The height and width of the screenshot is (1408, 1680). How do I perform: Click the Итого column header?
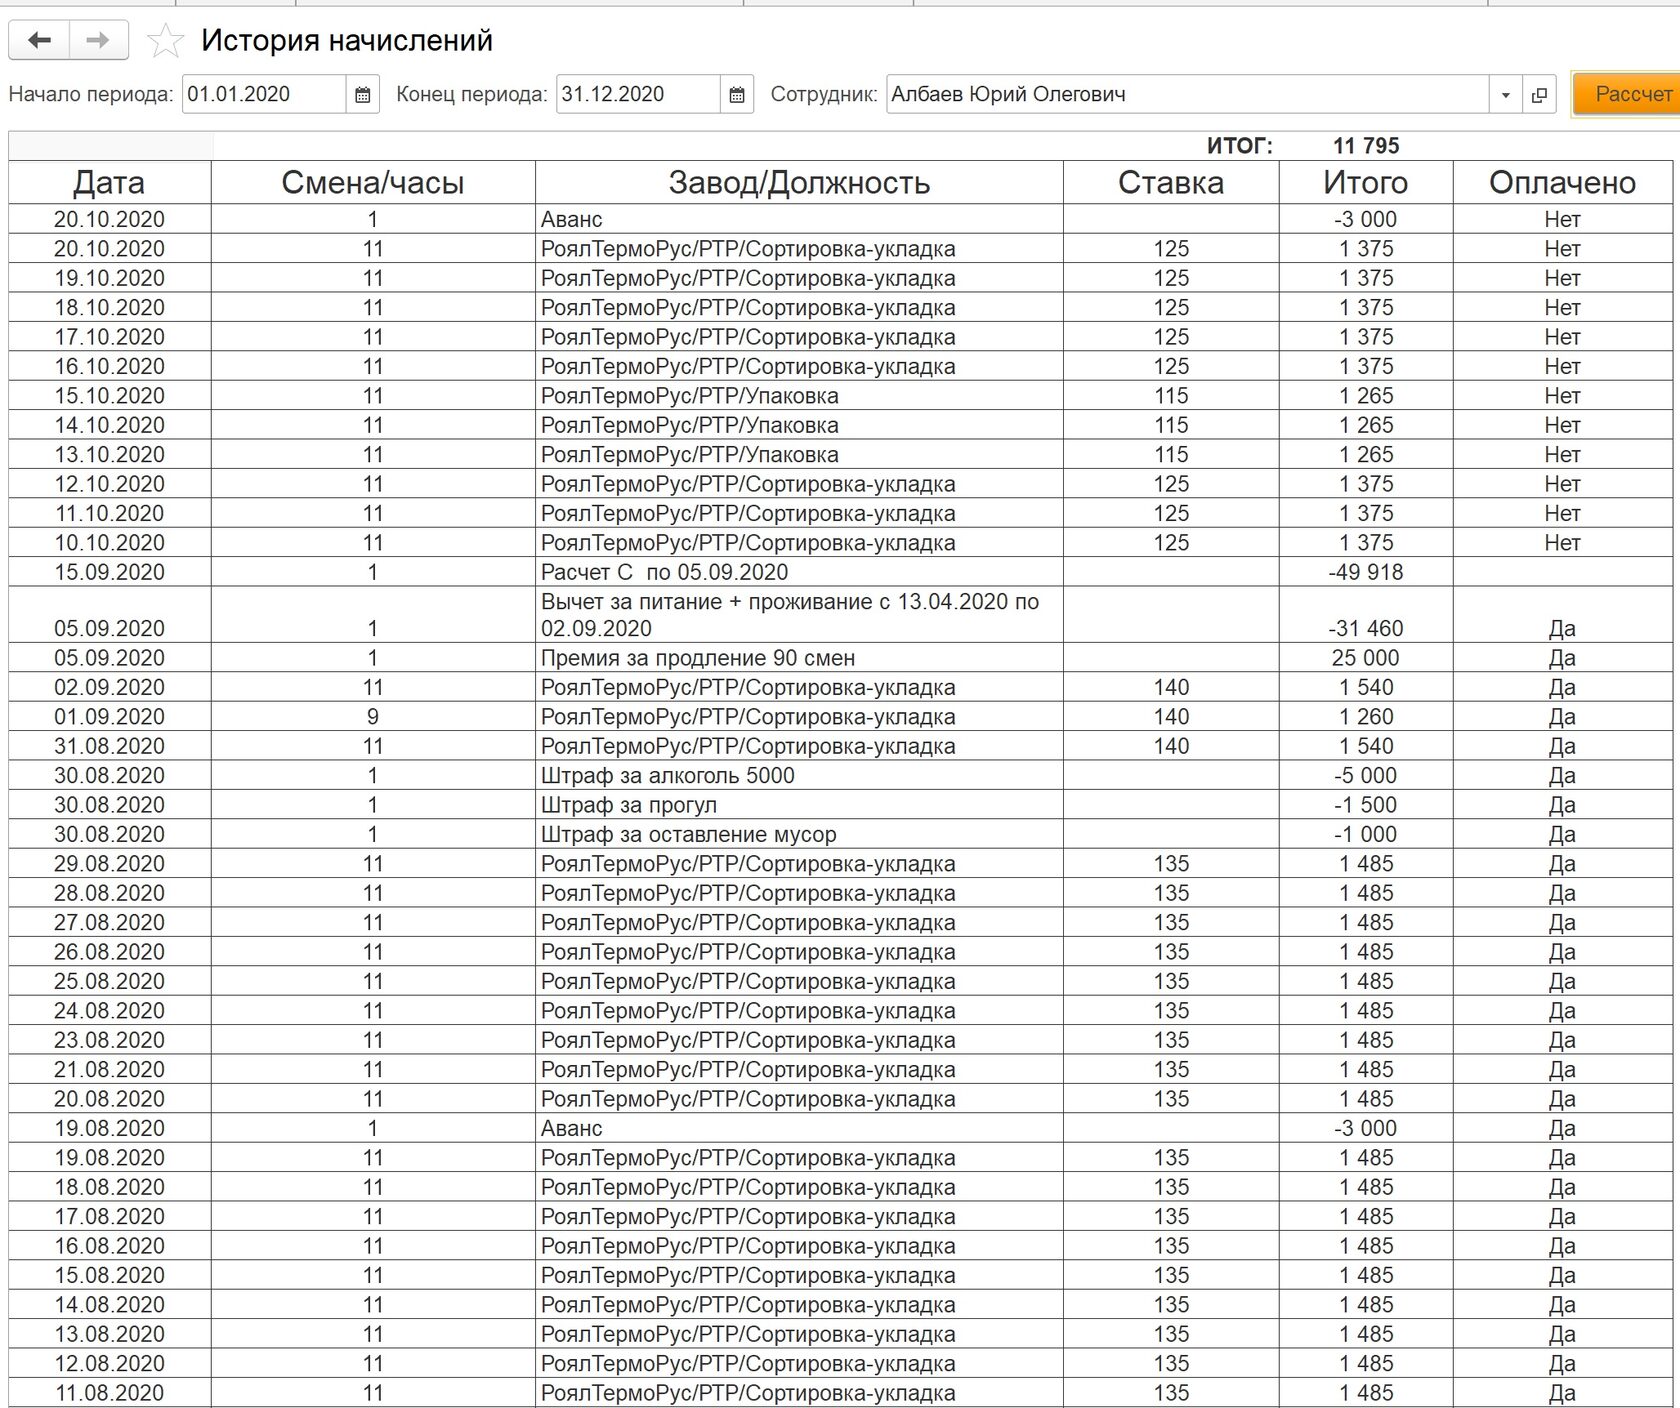click(1366, 183)
